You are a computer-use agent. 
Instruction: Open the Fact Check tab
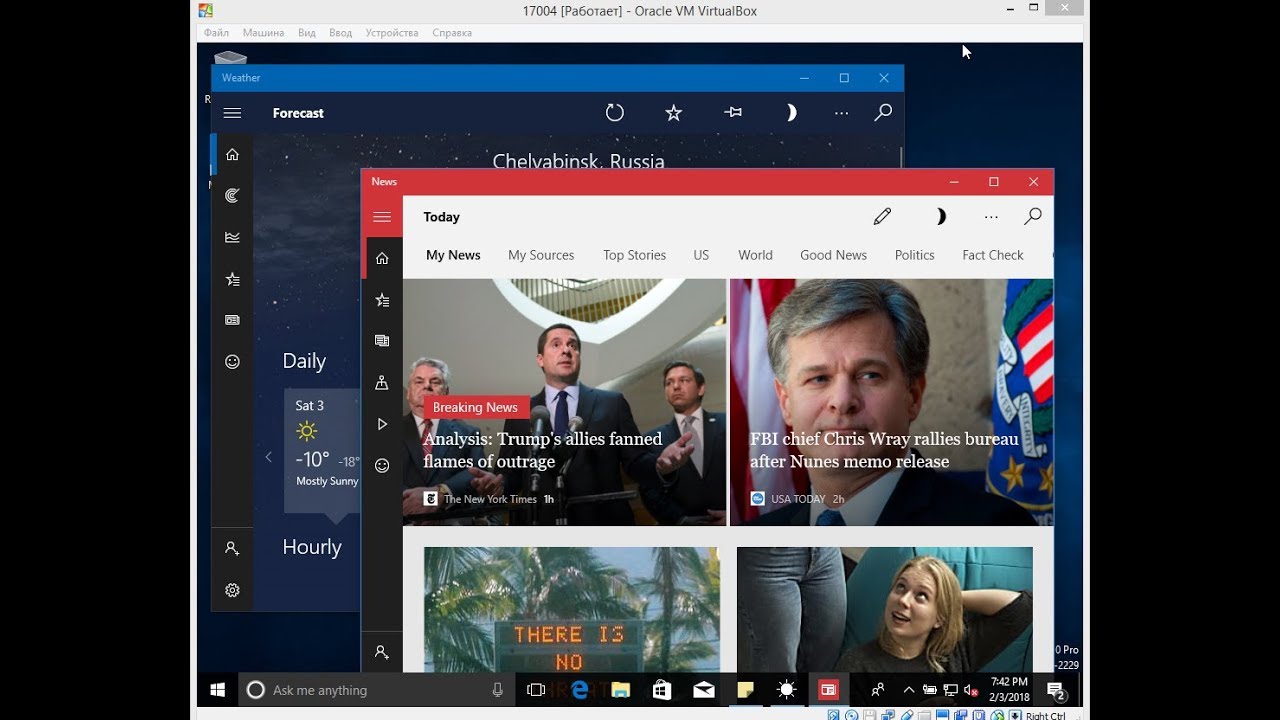(x=993, y=255)
